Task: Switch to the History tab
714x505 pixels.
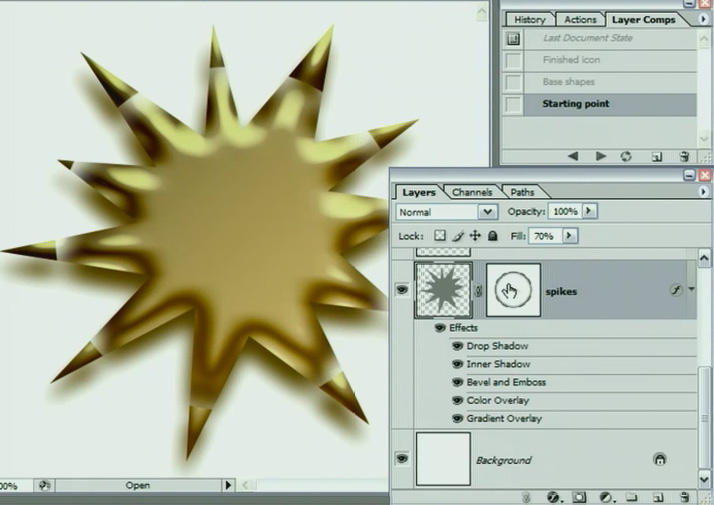Action: 529,19
